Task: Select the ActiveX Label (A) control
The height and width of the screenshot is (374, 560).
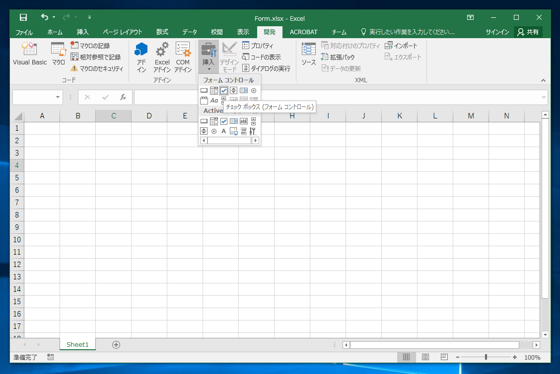Action: coord(224,131)
